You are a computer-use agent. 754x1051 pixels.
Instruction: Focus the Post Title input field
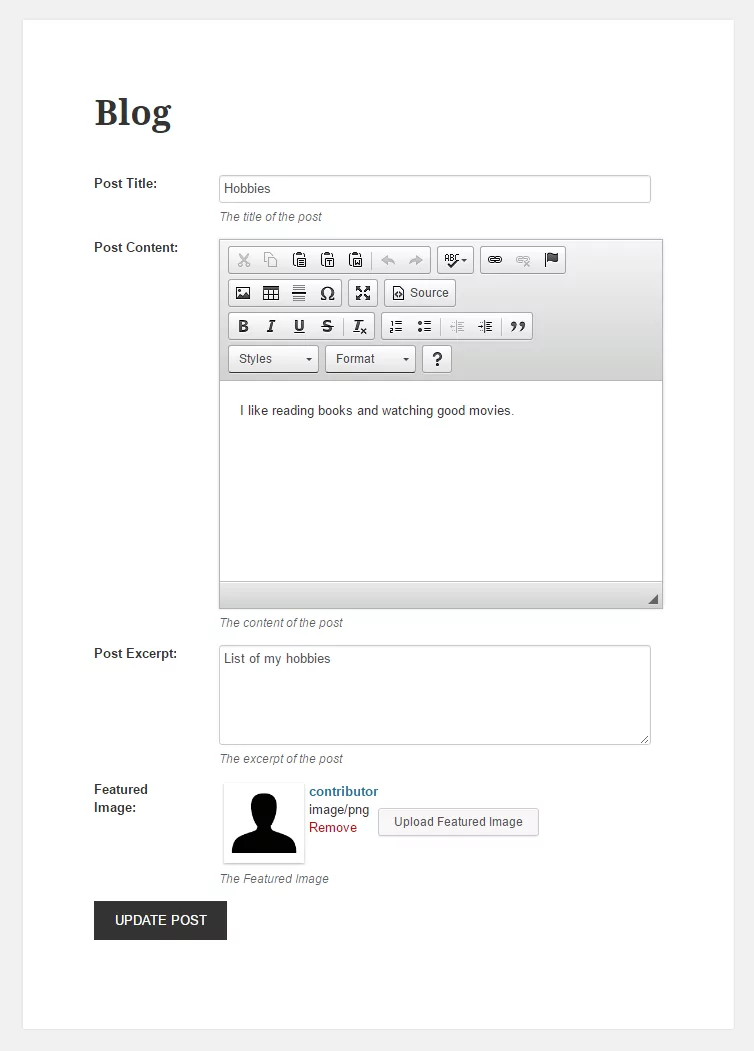click(x=435, y=189)
